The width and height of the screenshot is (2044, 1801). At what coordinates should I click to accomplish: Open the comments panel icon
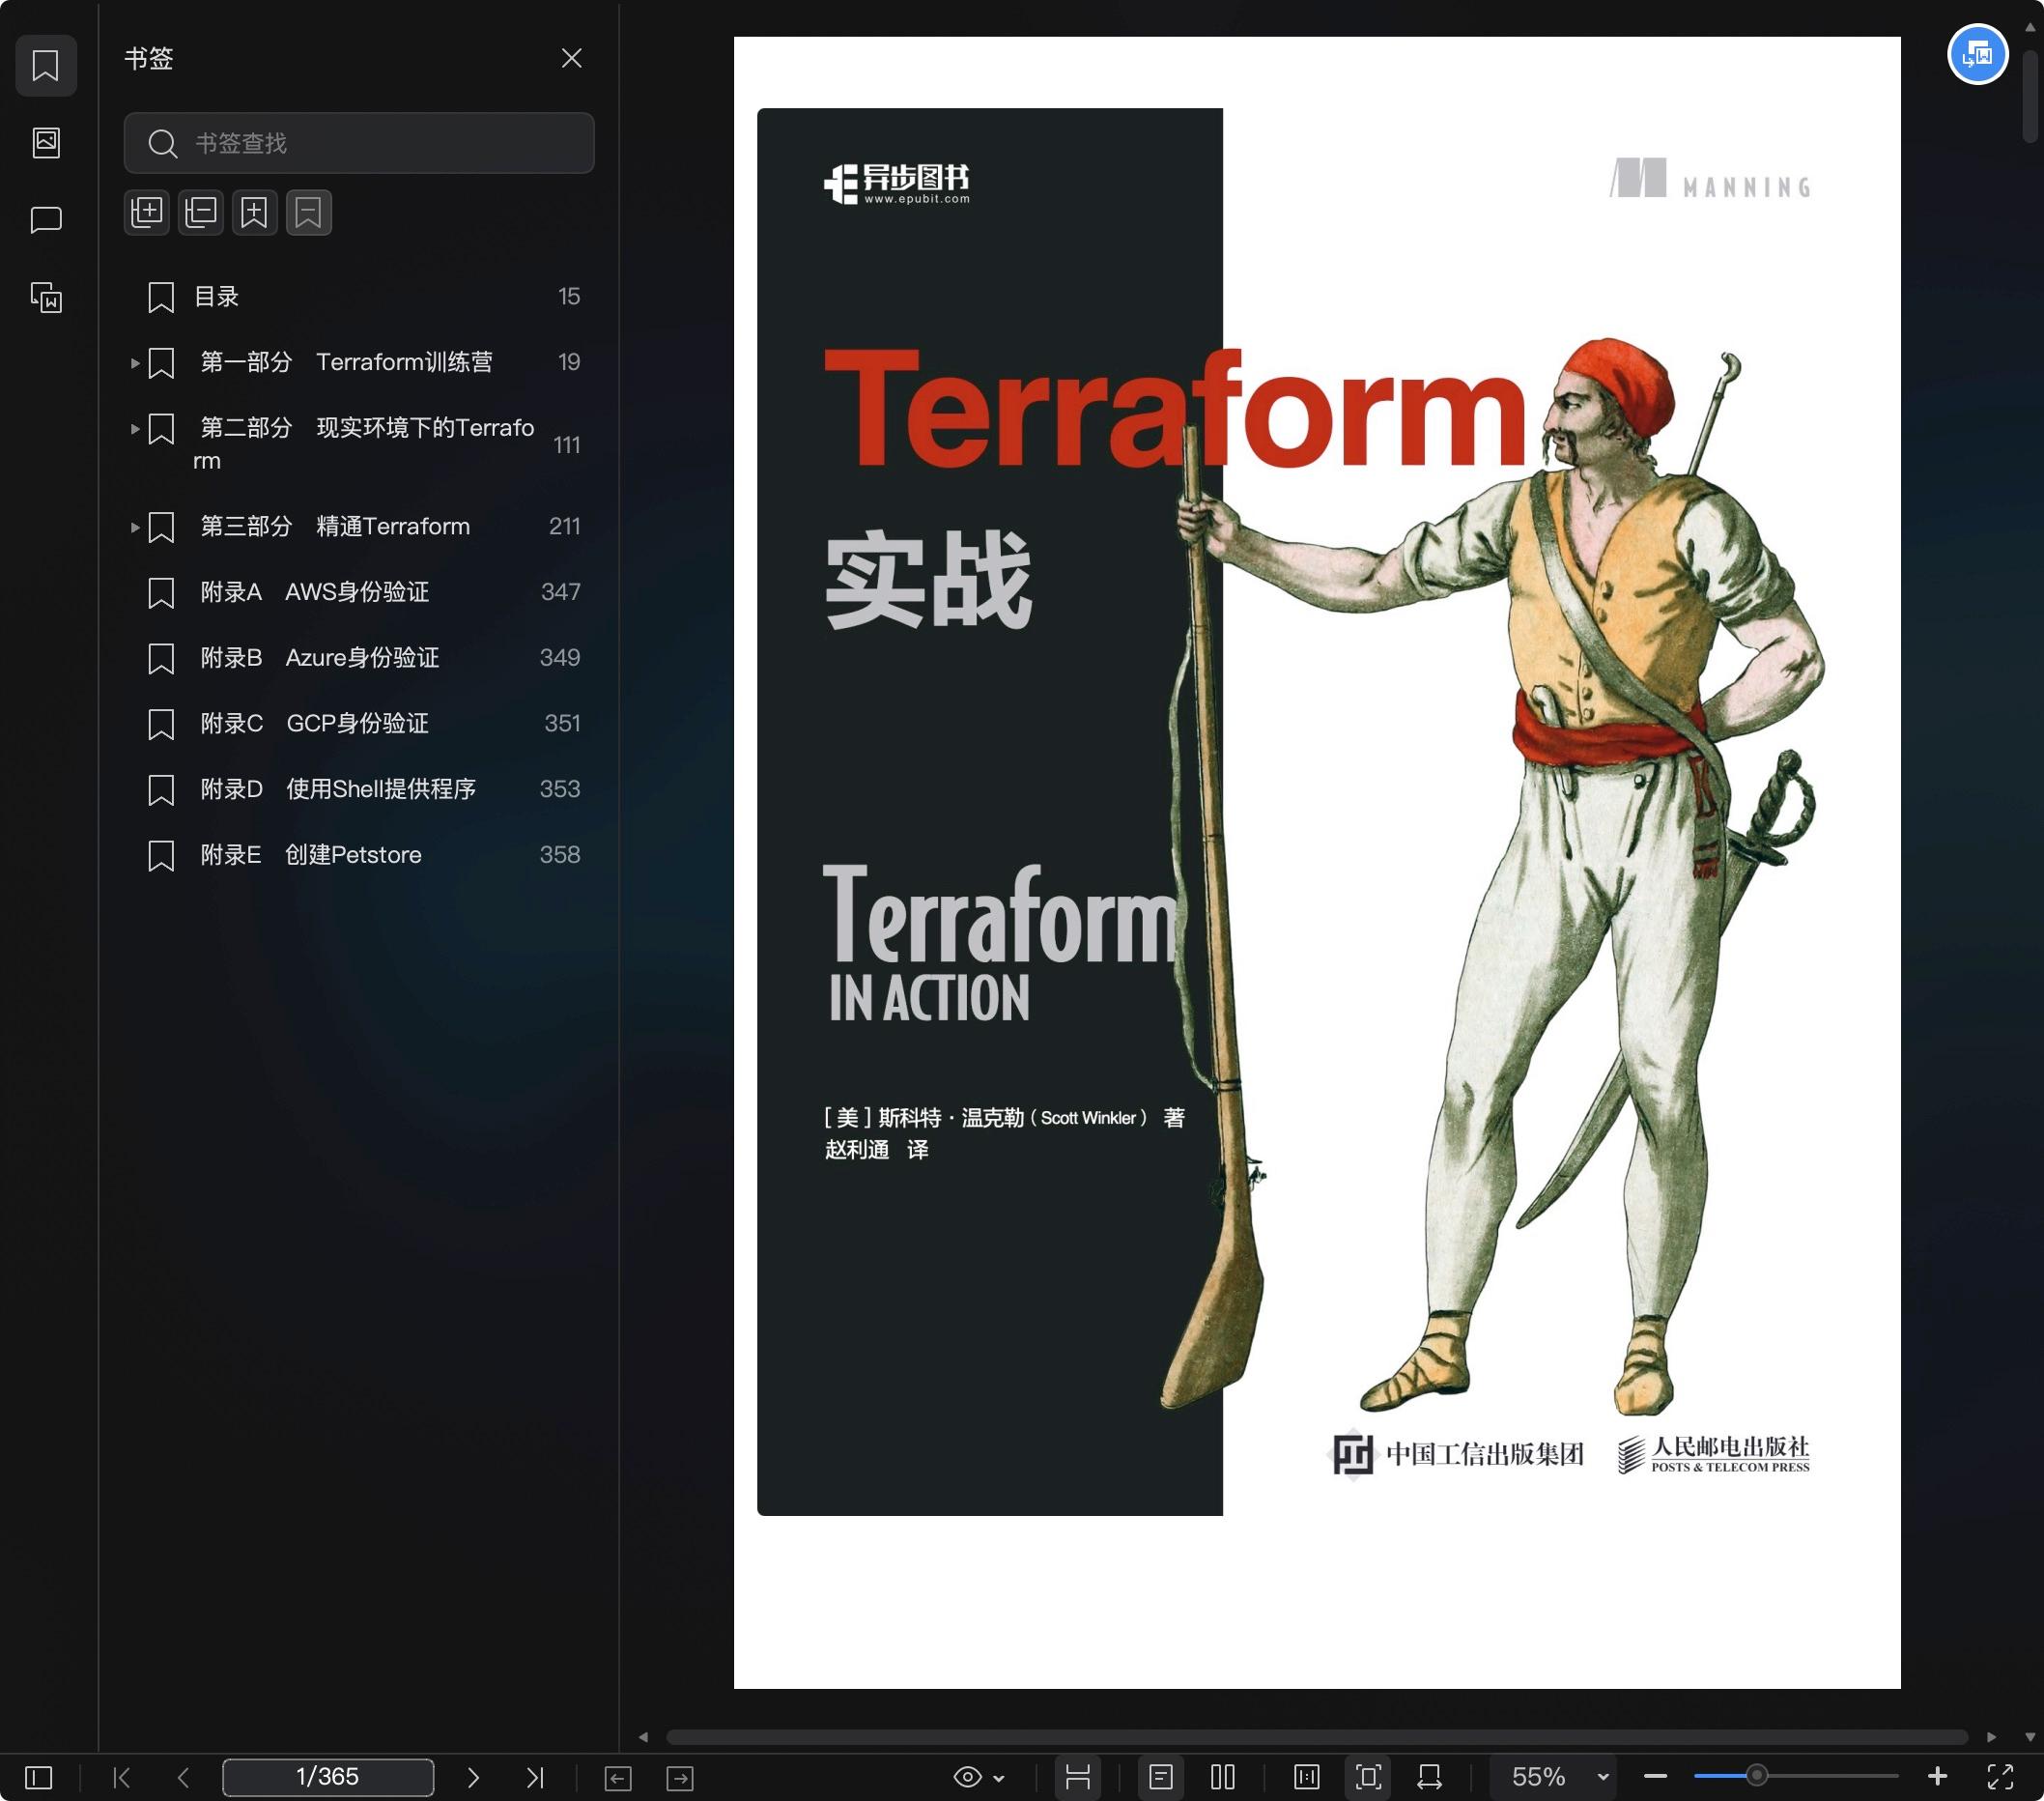tap(46, 220)
